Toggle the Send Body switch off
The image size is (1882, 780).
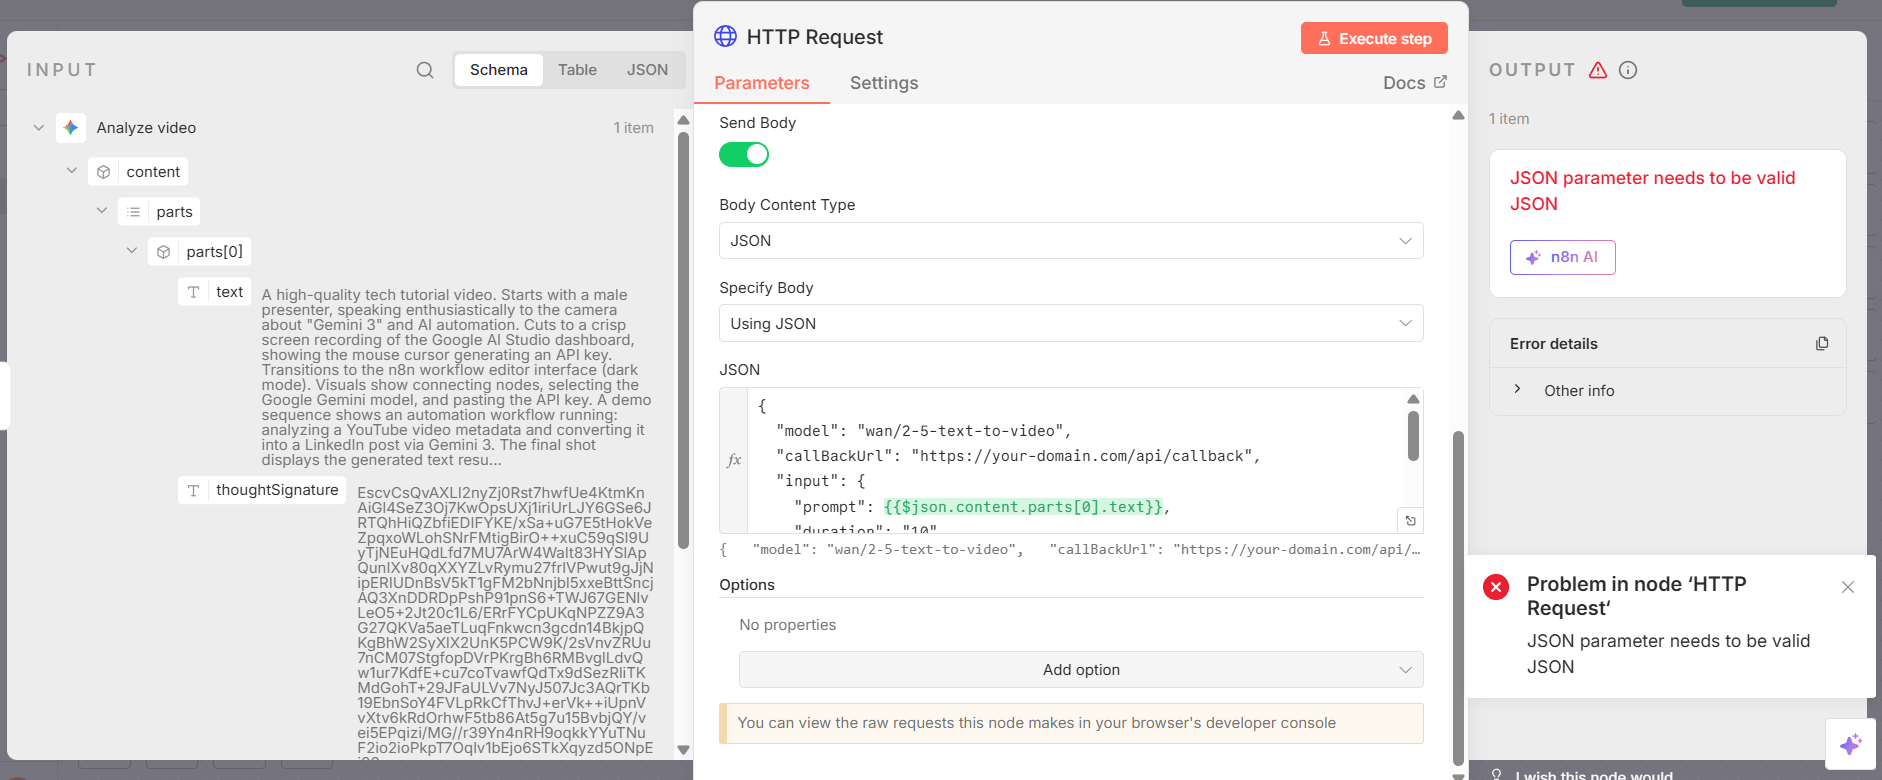point(744,155)
